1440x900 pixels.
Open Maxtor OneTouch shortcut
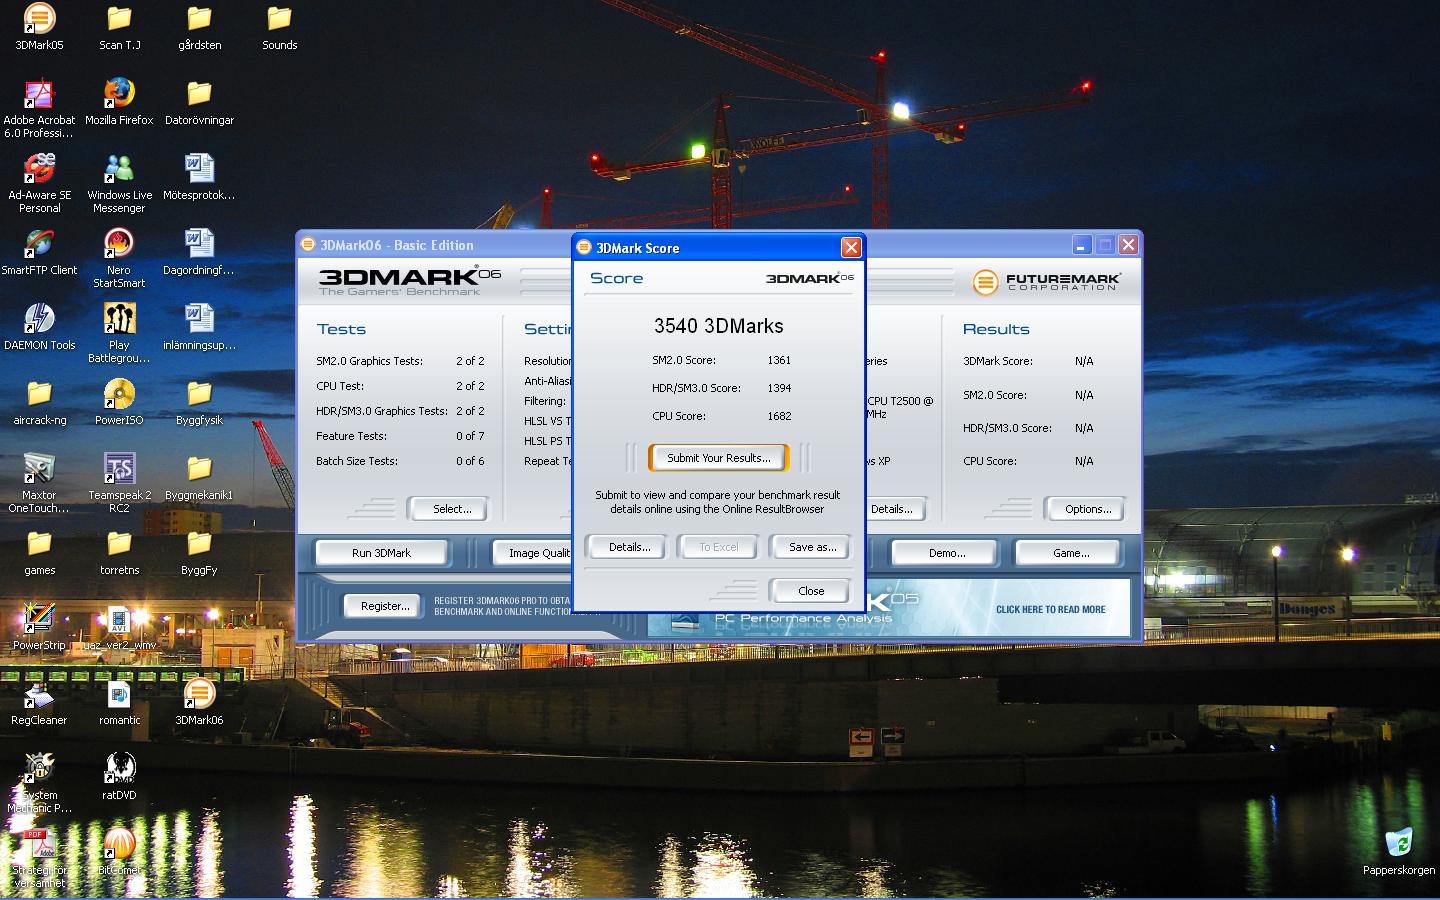coord(39,483)
